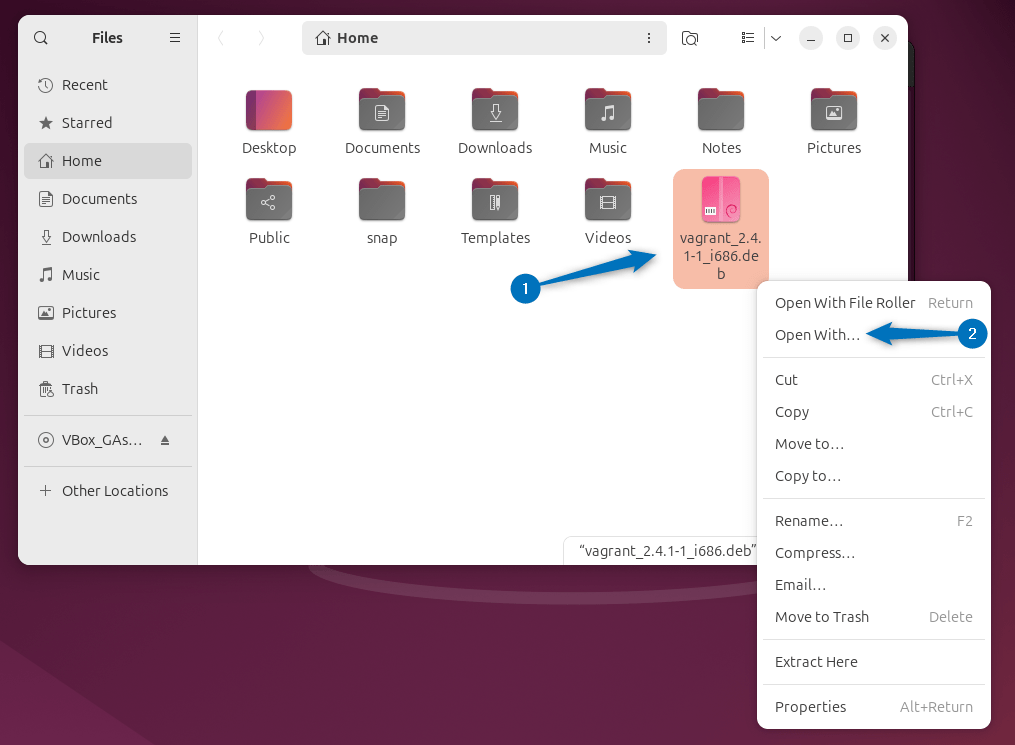Choose Open With… from context menu
This screenshot has height=745, width=1015.
click(x=816, y=335)
